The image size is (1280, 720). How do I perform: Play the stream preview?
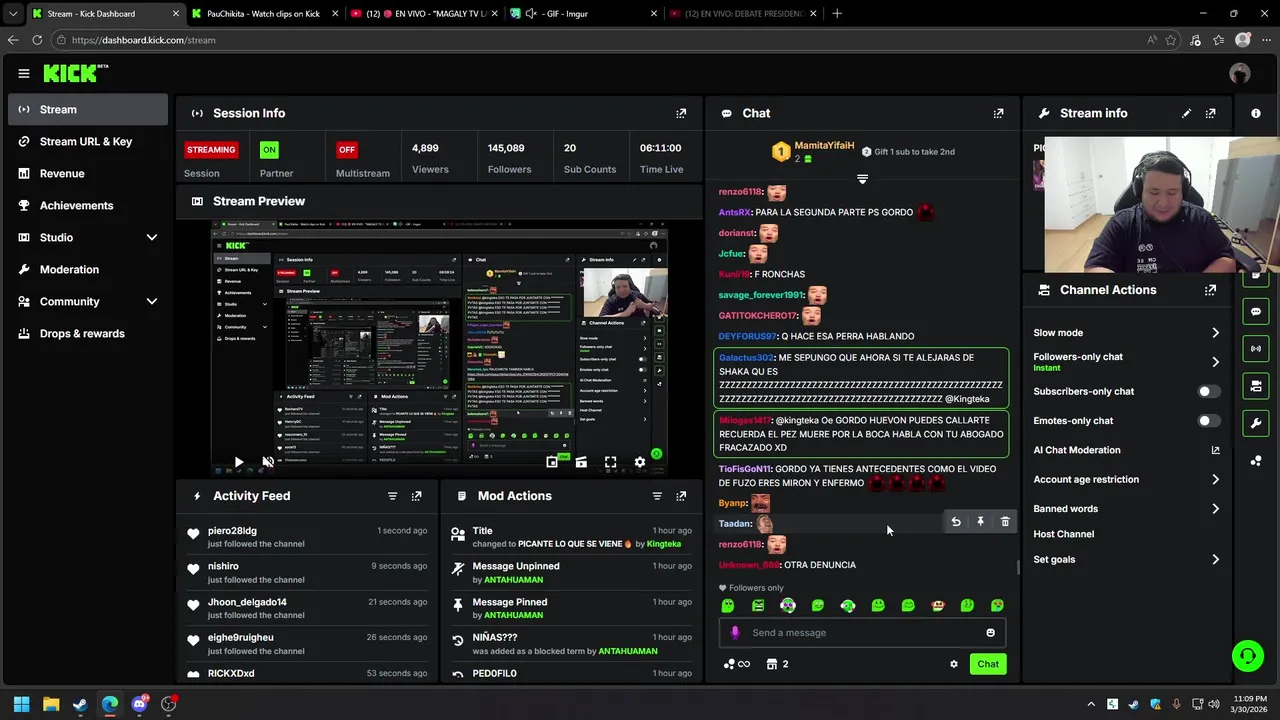pos(238,462)
